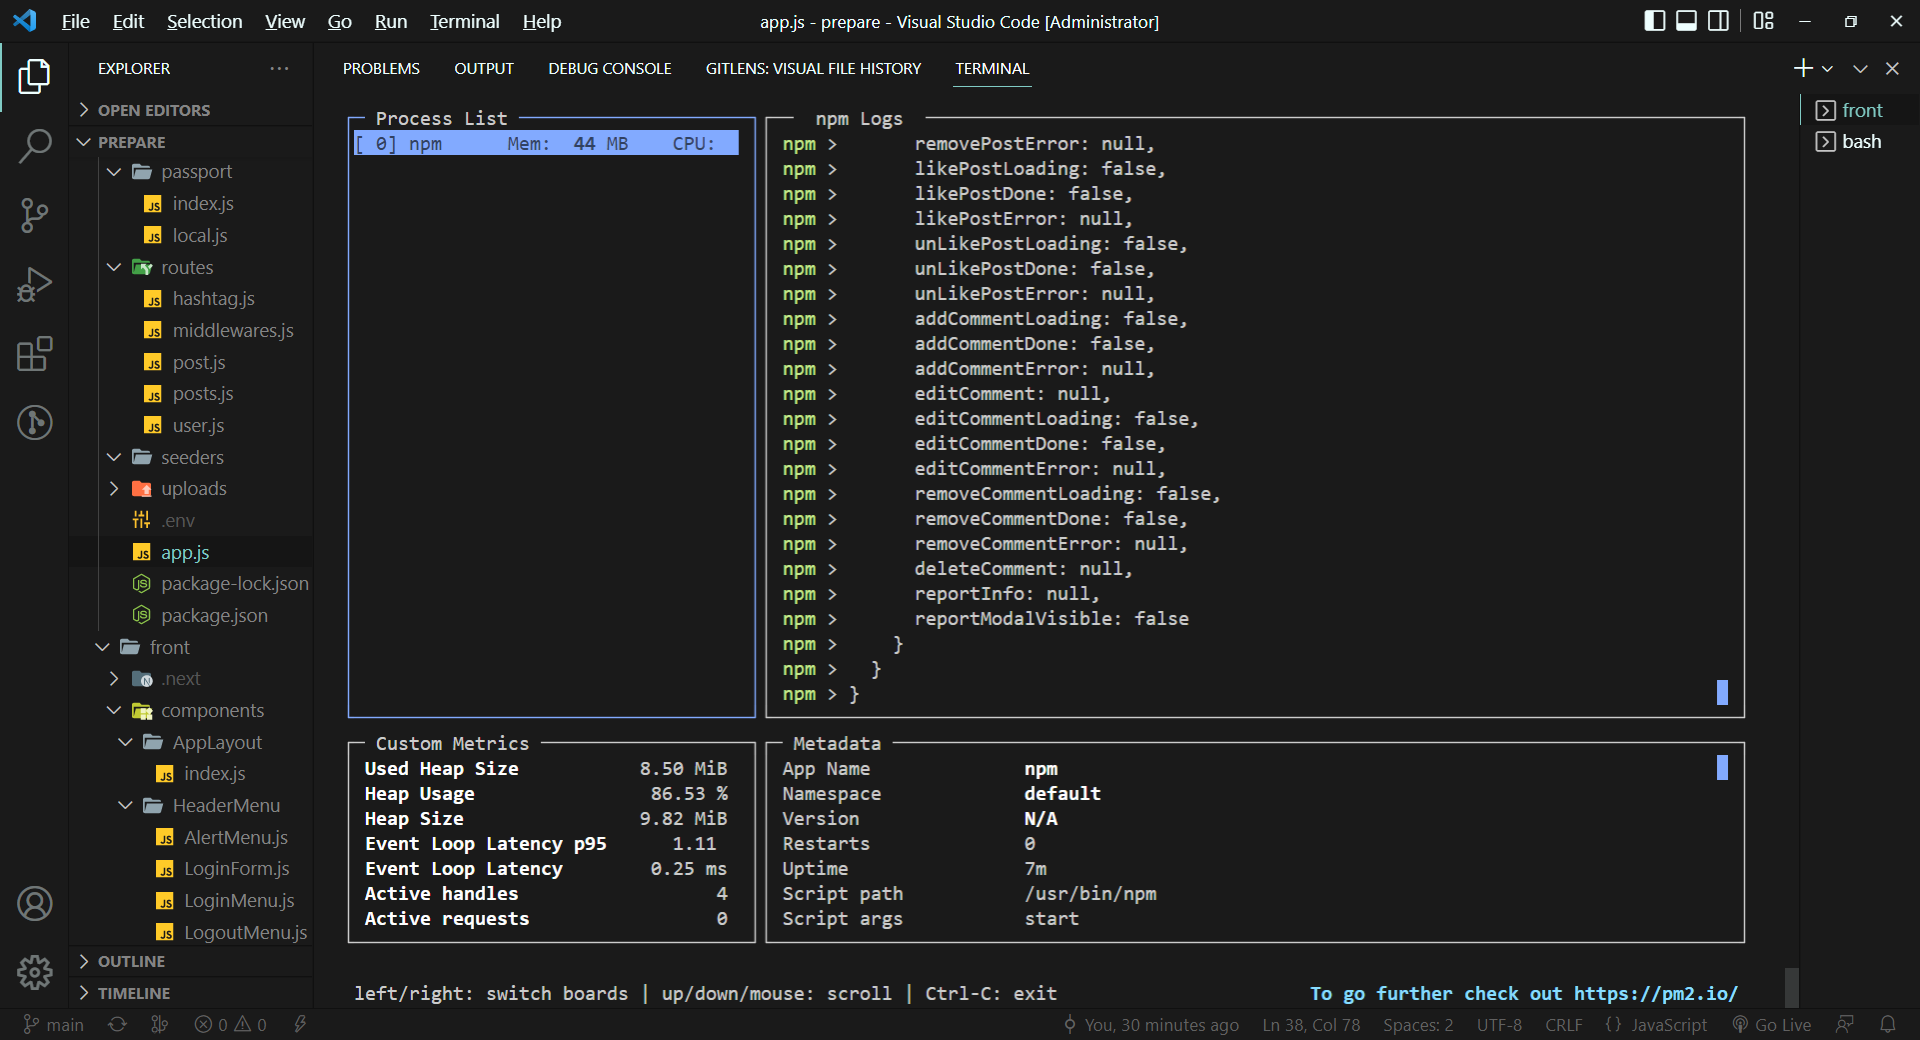Open the Explorer view in activity bar

tap(34, 77)
